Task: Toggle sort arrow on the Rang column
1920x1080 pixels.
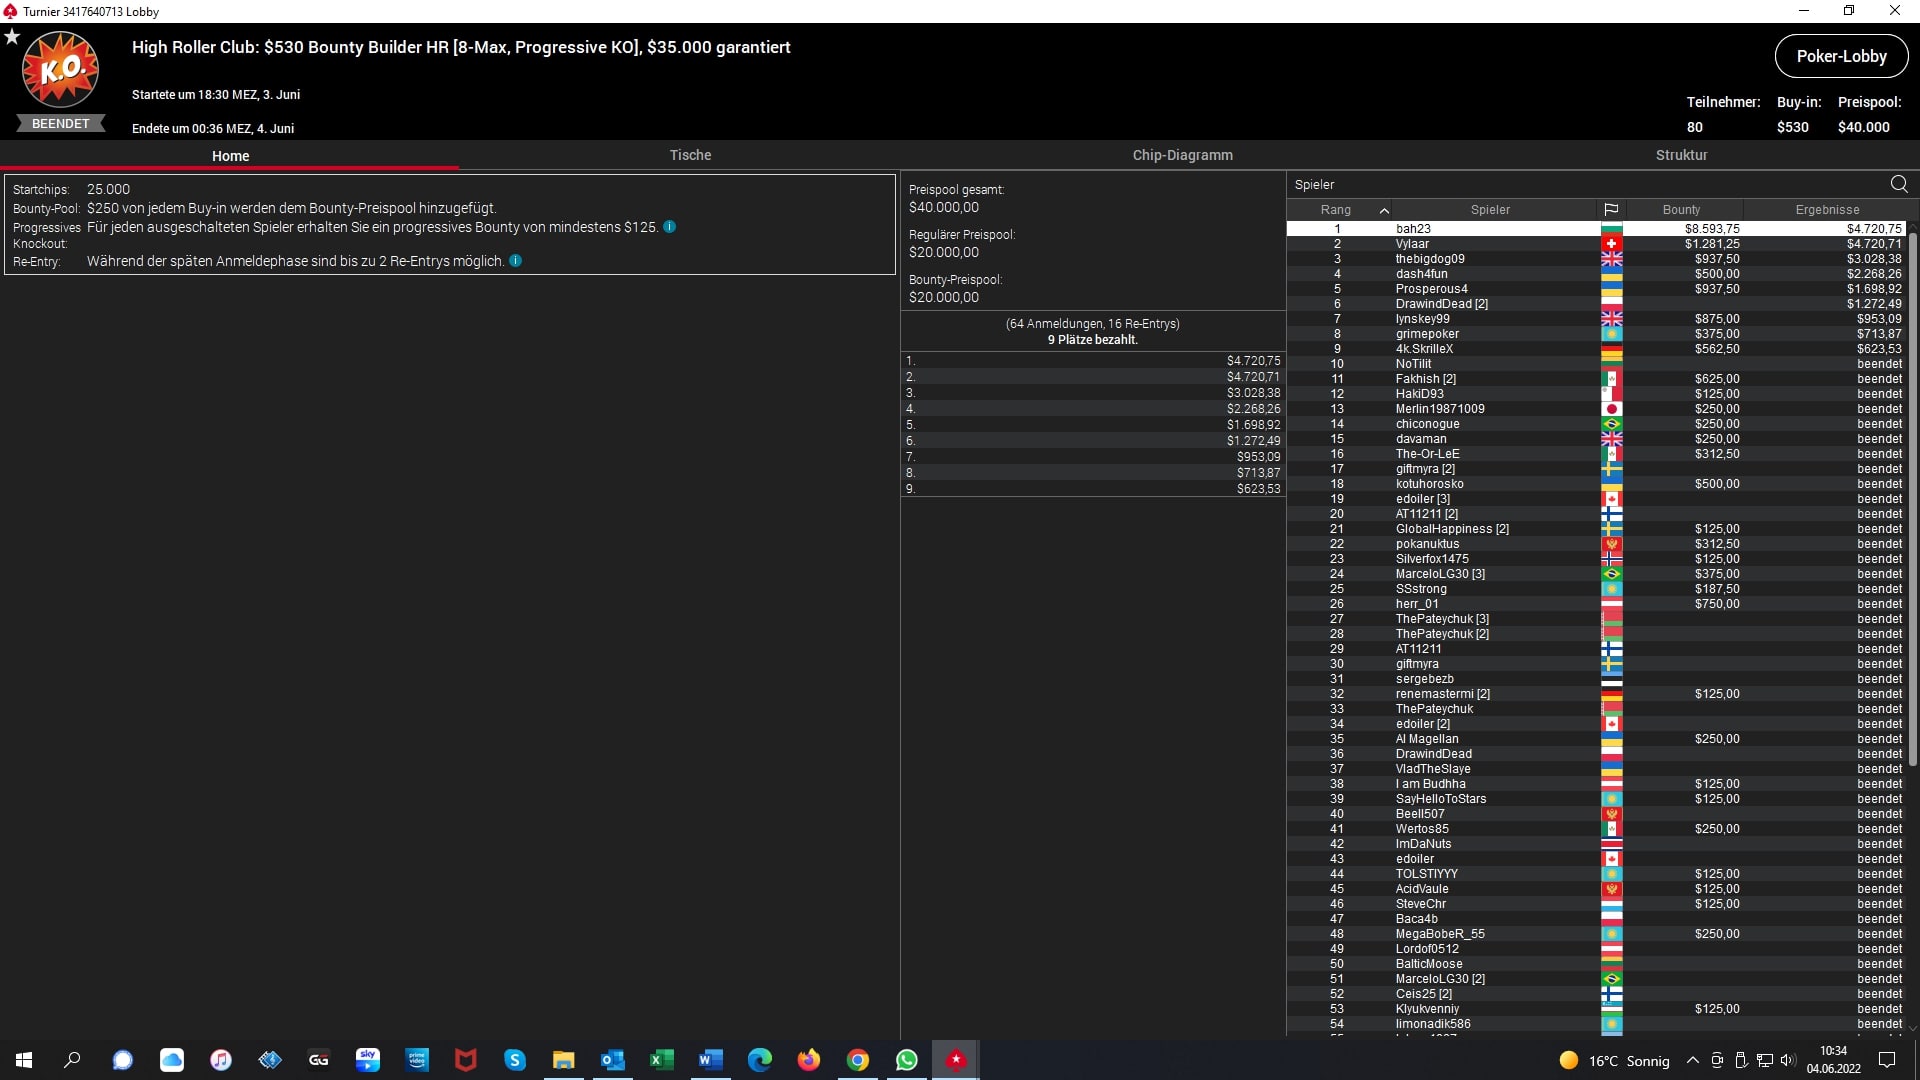Action: [x=1384, y=210]
